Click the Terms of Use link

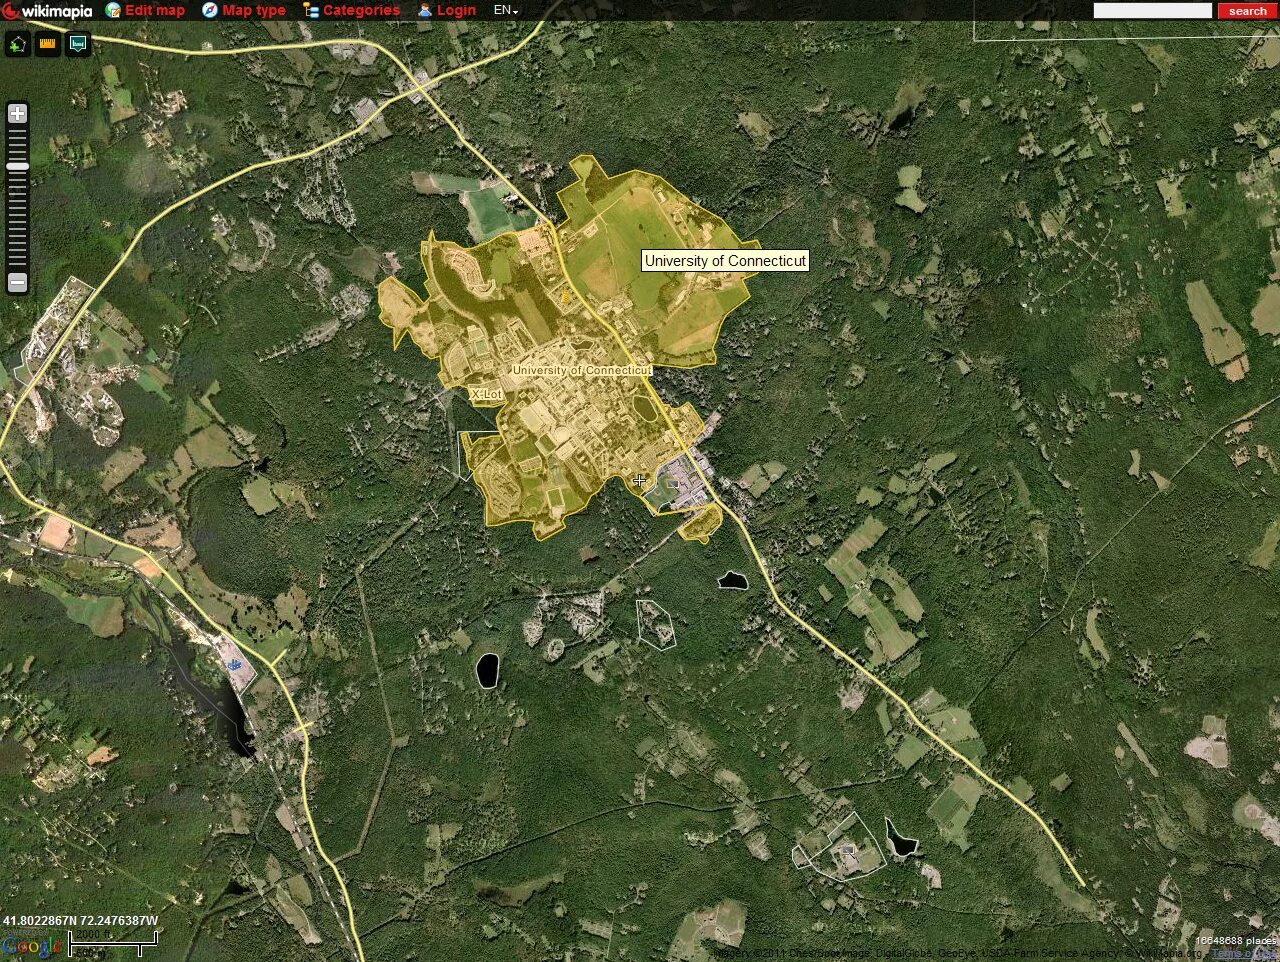point(1244,954)
